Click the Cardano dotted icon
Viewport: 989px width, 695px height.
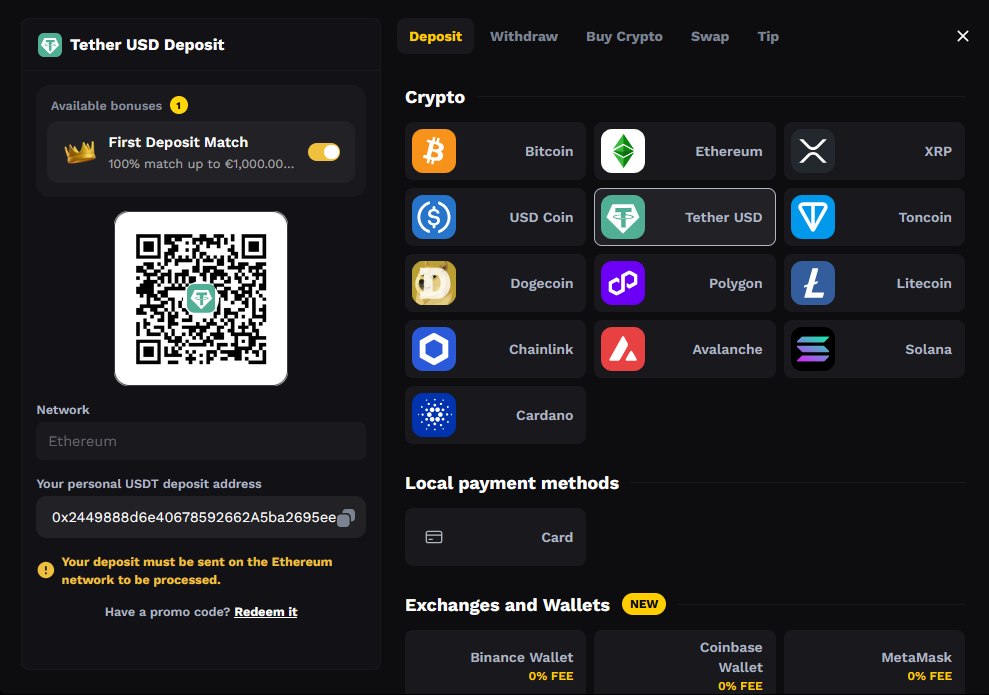coord(434,415)
